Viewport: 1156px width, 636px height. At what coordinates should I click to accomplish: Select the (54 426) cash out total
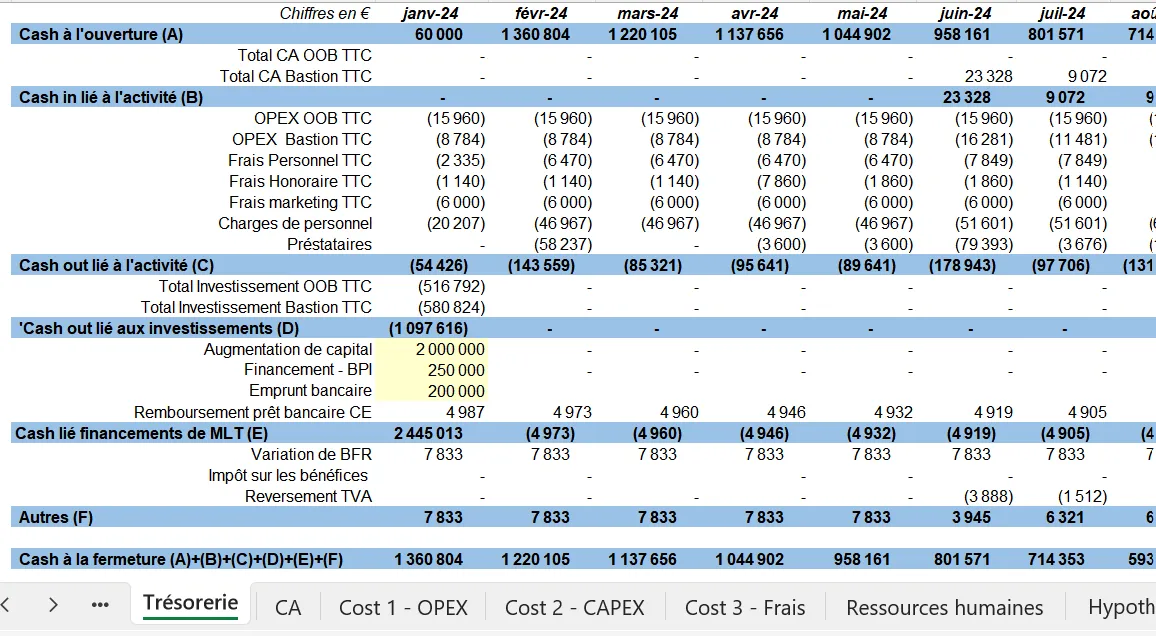pos(439,265)
